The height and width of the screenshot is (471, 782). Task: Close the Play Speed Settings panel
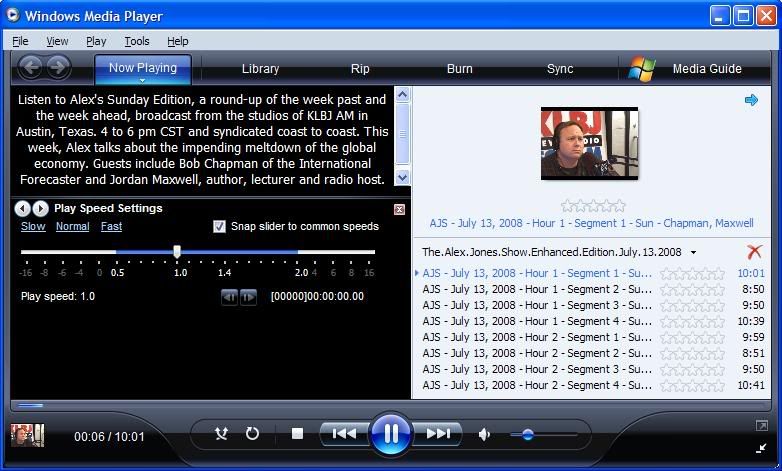[399, 210]
